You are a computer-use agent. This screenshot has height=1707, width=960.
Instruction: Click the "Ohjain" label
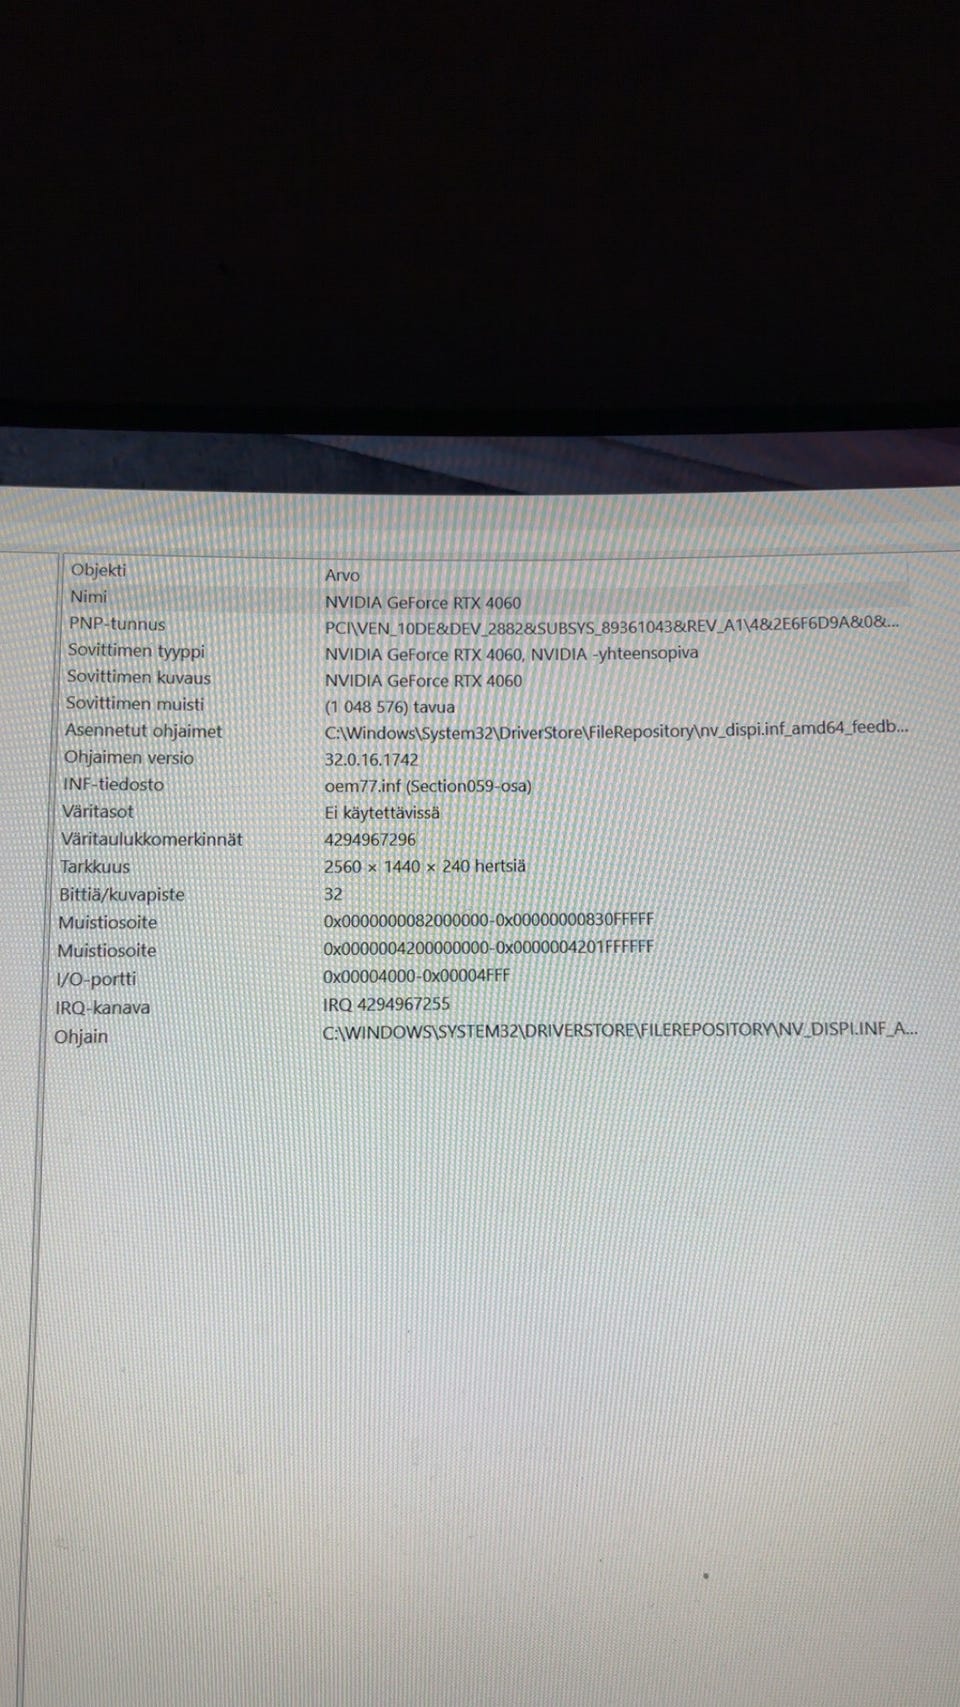81,1037
